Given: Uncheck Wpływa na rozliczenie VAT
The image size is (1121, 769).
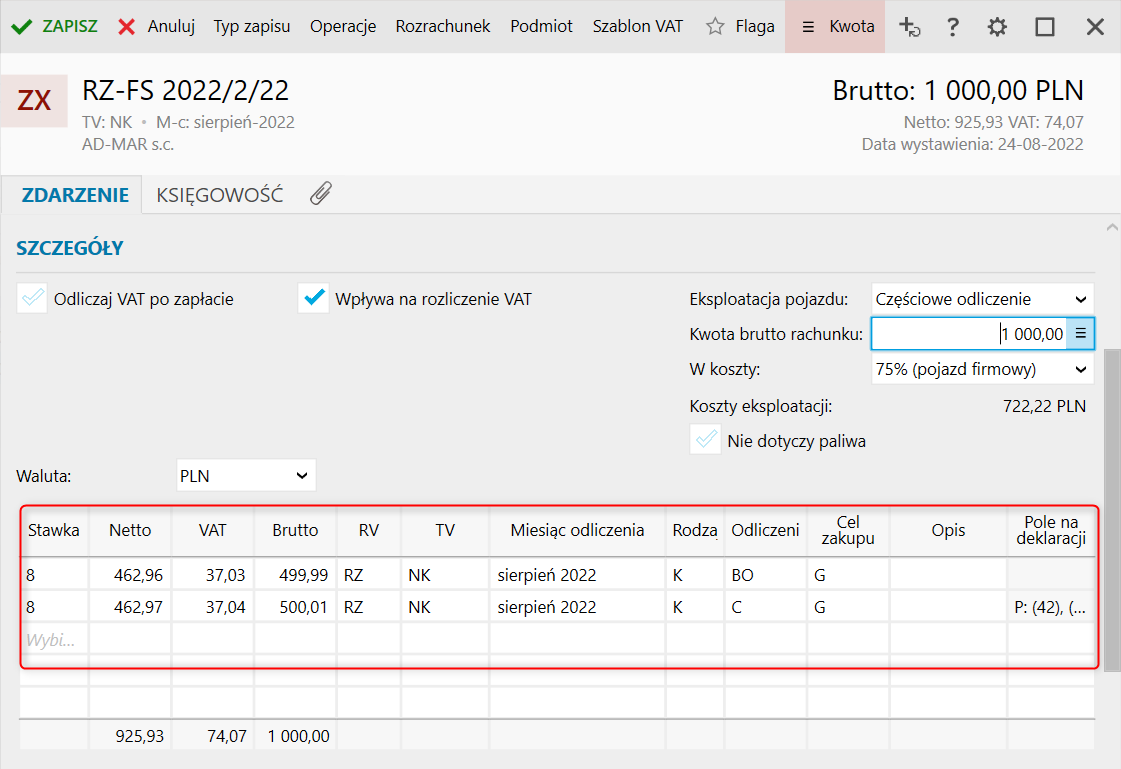Looking at the screenshot, I should 314,298.
